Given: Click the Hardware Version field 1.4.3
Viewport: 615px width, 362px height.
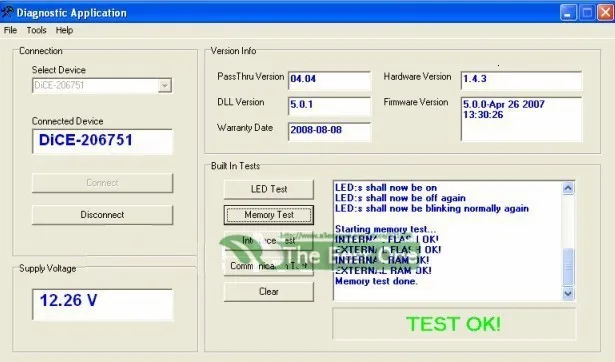Looking at the screenshot, I should 522,80.
